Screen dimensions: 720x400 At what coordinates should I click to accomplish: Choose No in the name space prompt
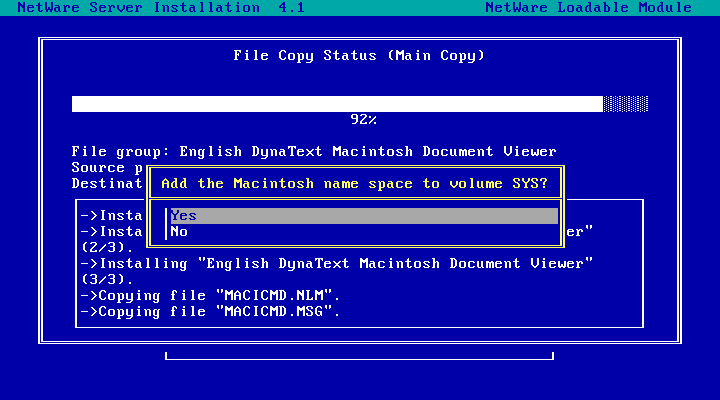(x=364, y=232)
